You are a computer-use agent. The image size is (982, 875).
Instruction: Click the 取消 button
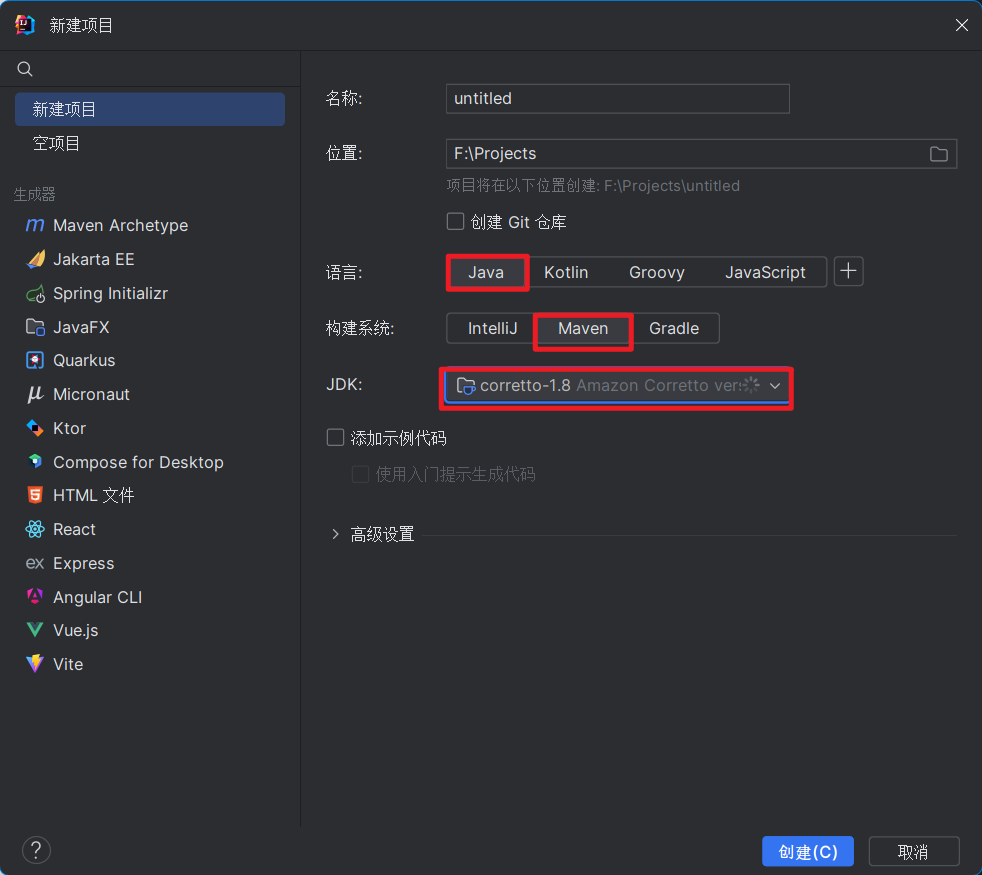pyautogui.click(x=914, y=851)
